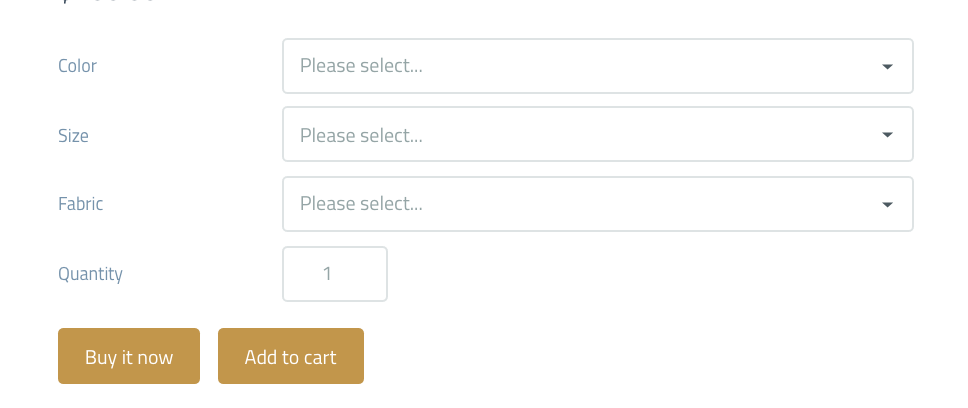Click the caret arrow in the Size field
Screen dimensions: 968x408
887,134
